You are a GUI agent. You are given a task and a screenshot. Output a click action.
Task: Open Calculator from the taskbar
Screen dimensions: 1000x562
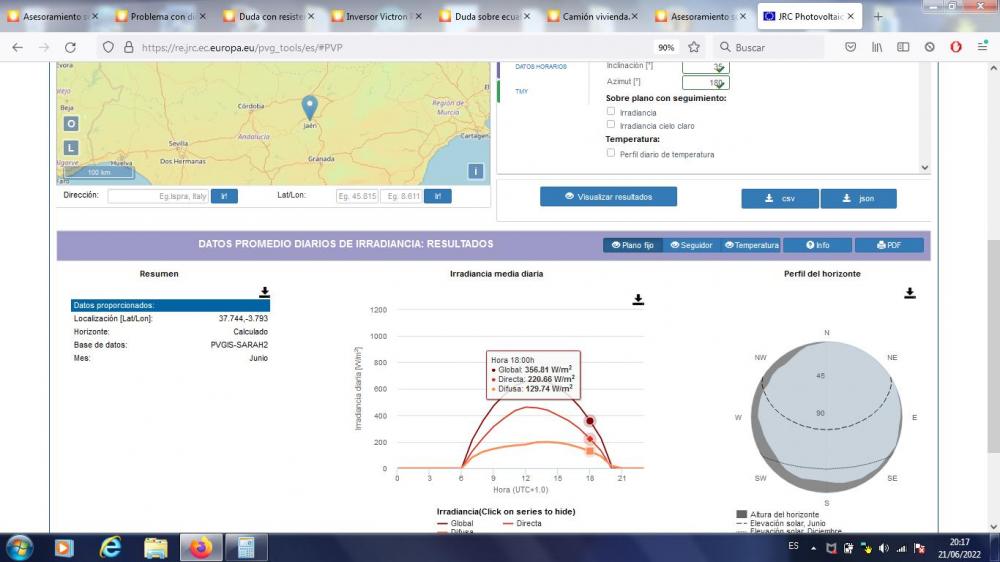coord(246,547)
